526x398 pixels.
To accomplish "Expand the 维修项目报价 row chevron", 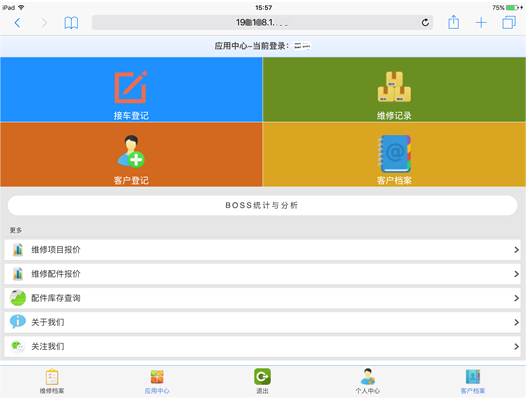I will [x=516, y=250].
